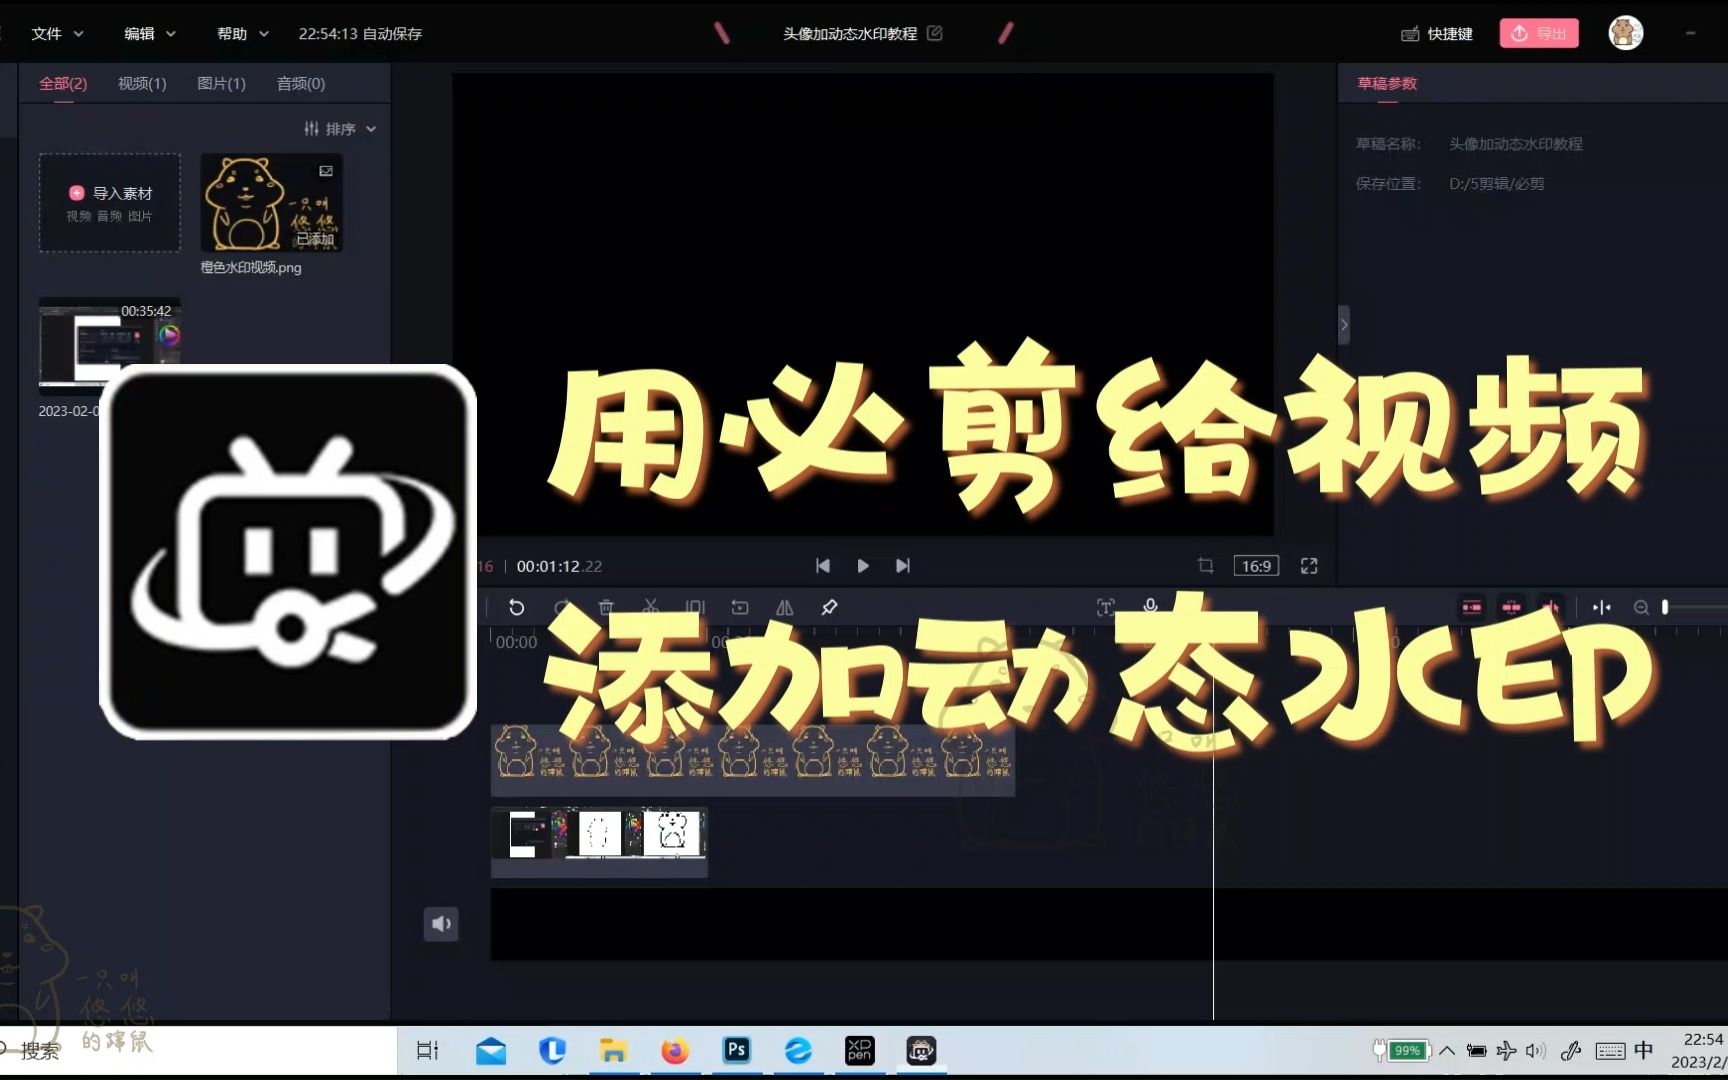Expand the 排序 sort dropdown
The height and width of the screenshot is (1080, 1728).
pyautogui.click(x=340, y=129)
